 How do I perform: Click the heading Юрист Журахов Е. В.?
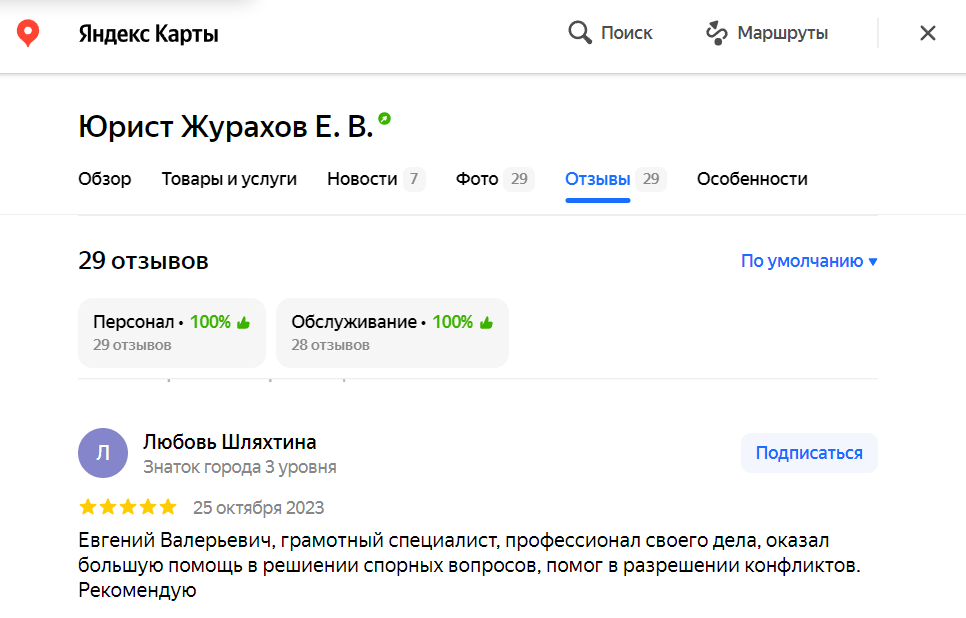click(225, 127)
